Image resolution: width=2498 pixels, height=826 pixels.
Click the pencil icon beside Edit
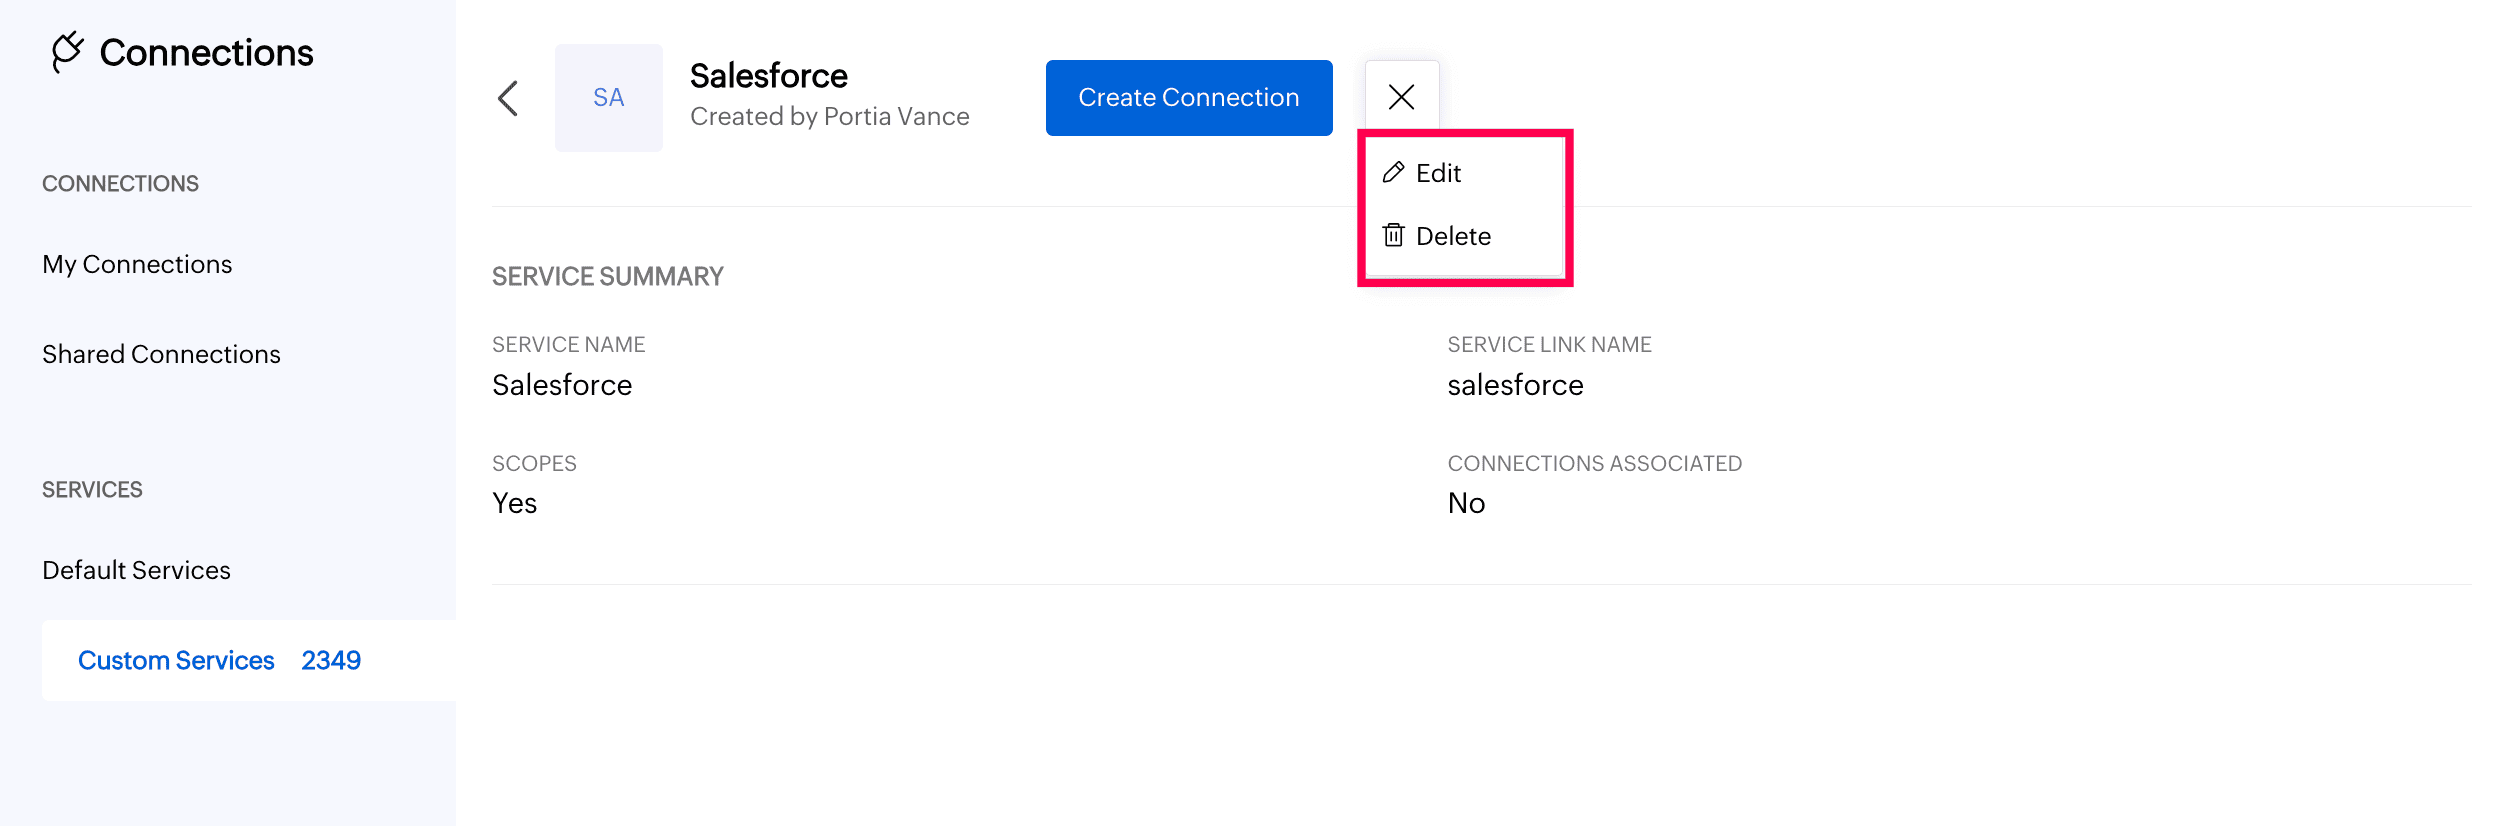coord(1393,173)
